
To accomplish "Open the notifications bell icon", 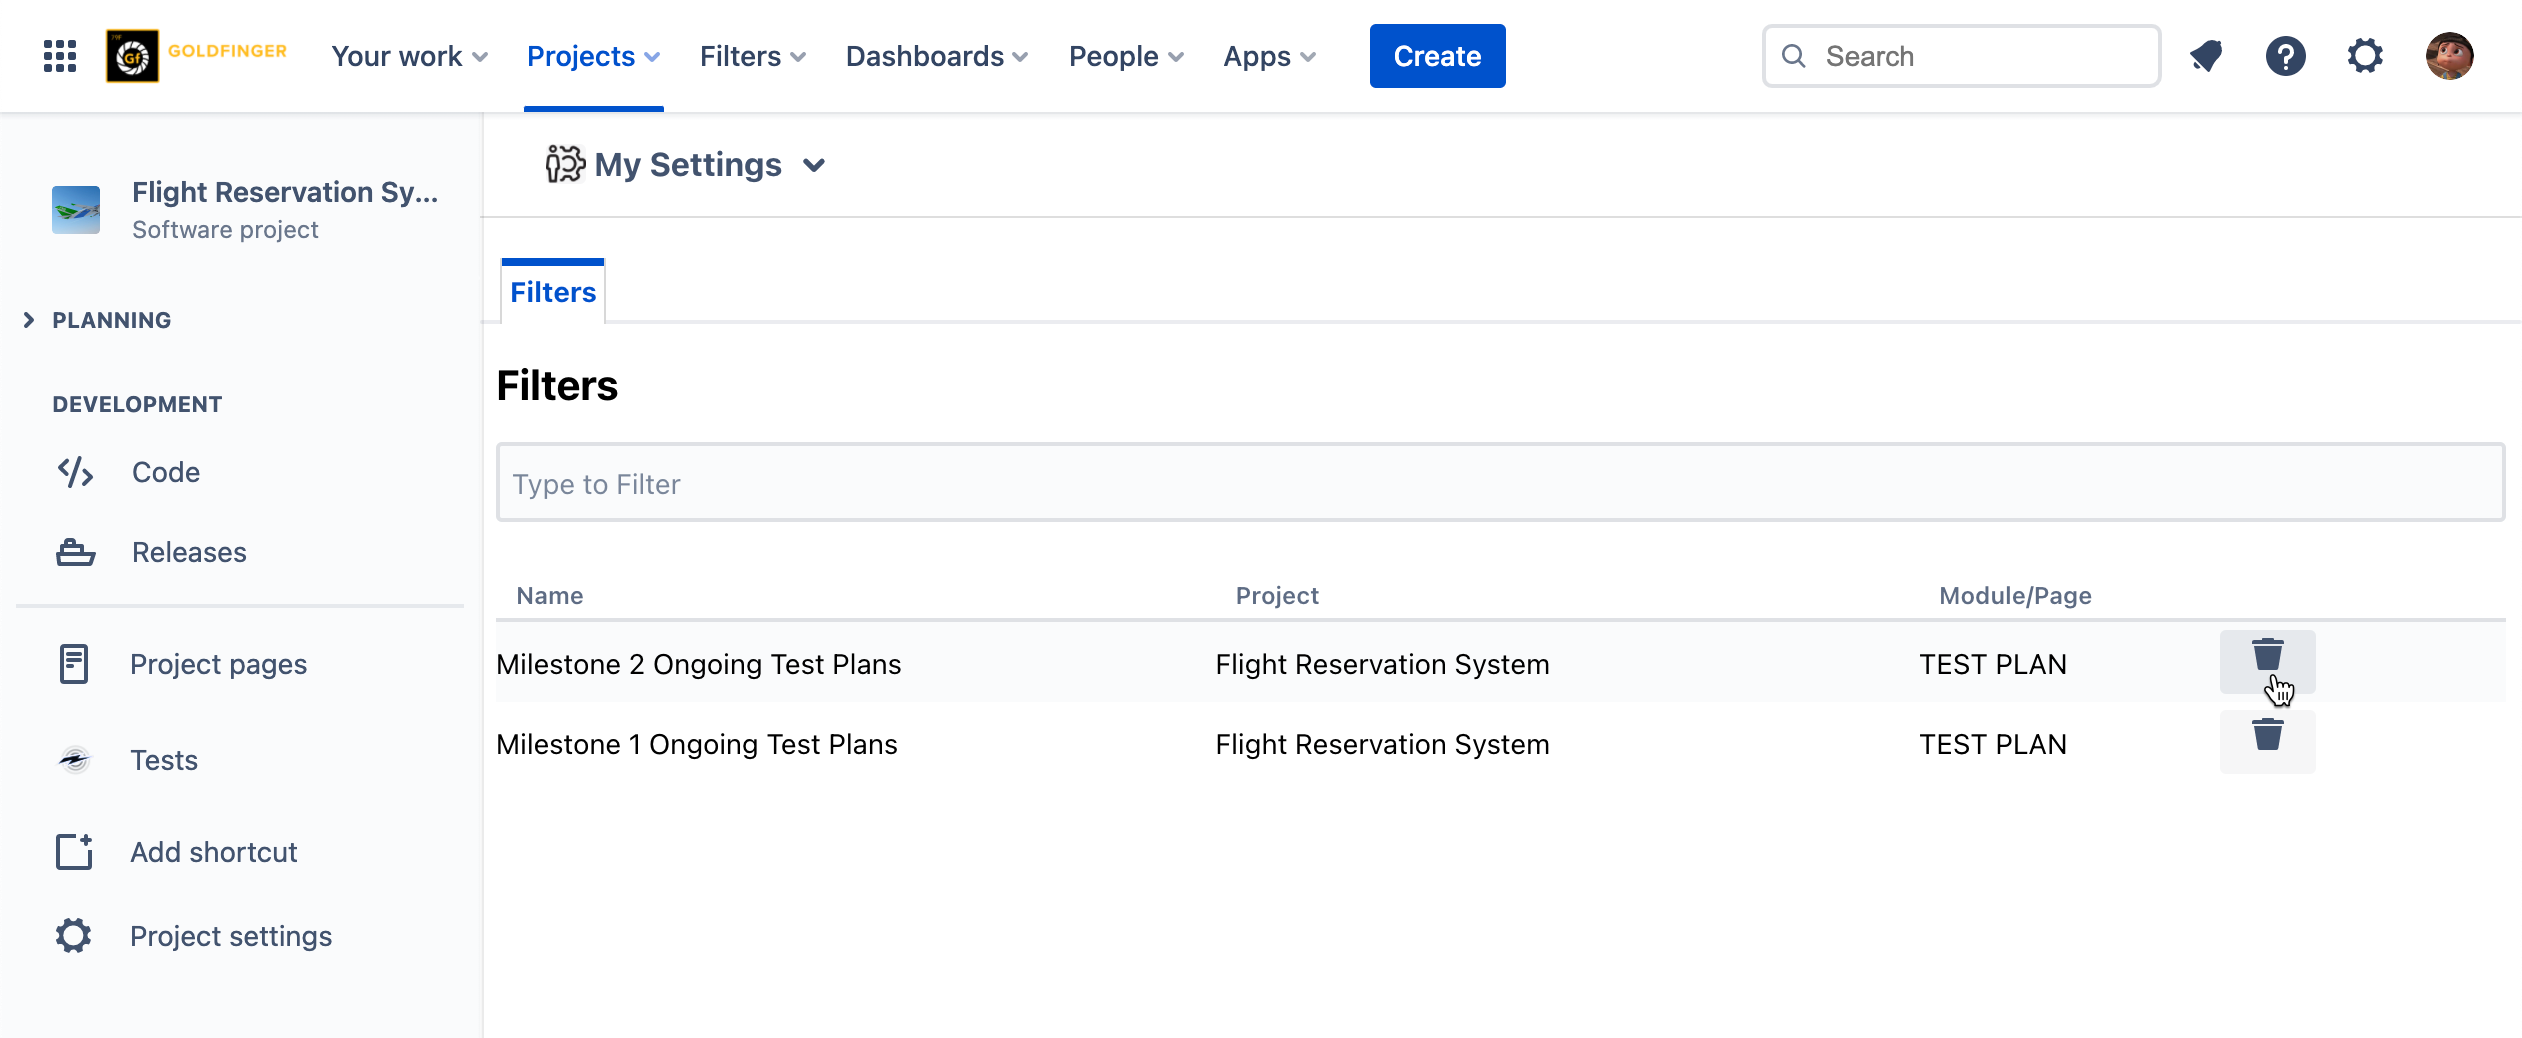I will click(x=2205, y=56).
